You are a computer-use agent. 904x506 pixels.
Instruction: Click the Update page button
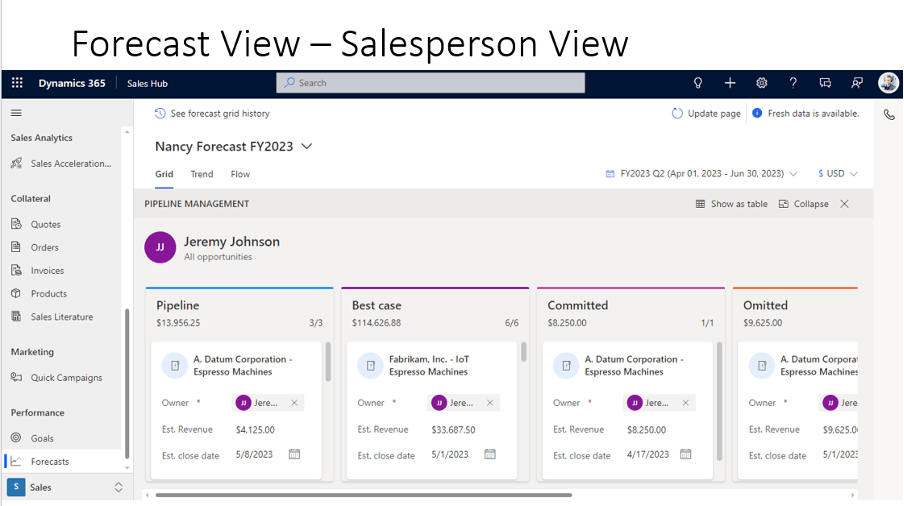click(706, 114)
